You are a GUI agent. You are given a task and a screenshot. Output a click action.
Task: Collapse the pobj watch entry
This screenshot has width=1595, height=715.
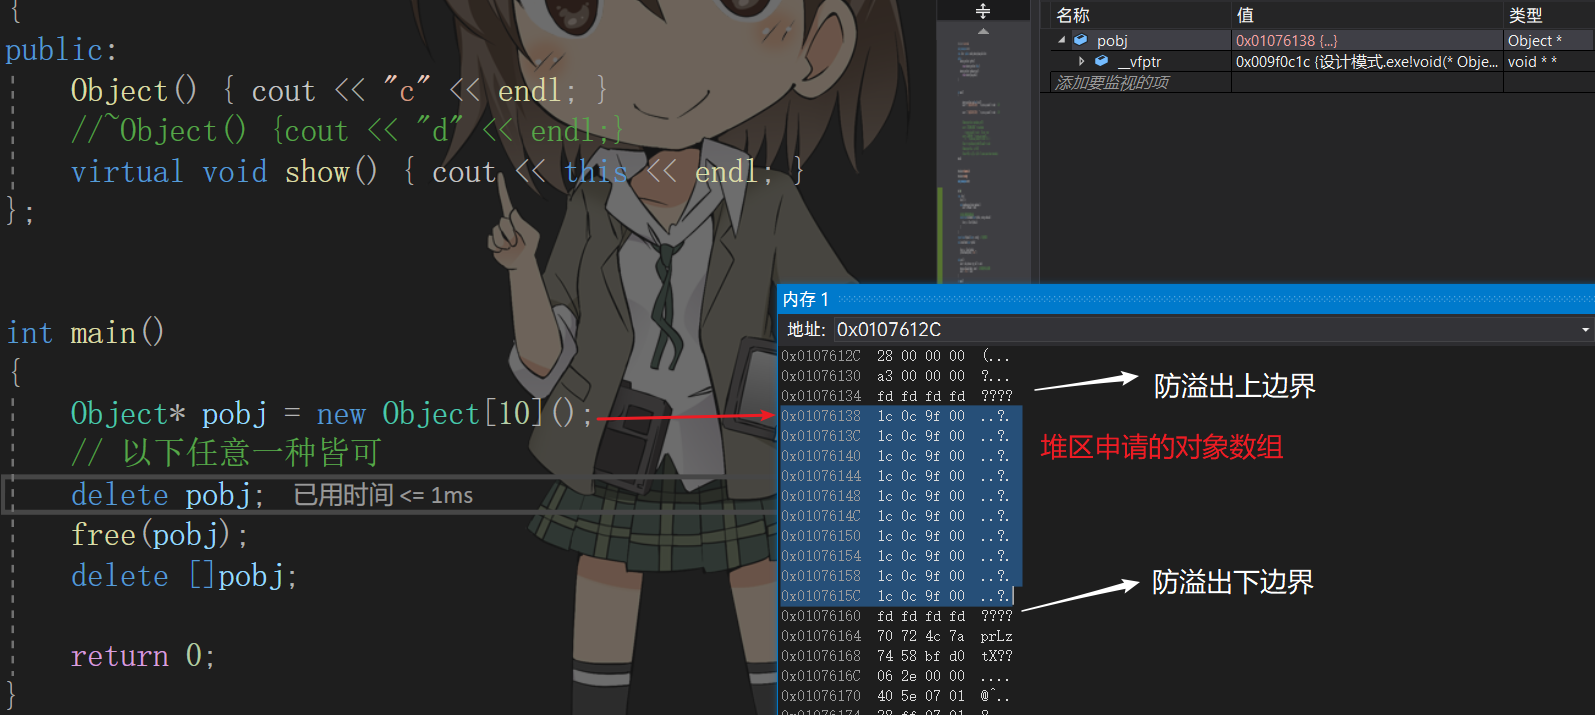click(x=1061, y=40)
